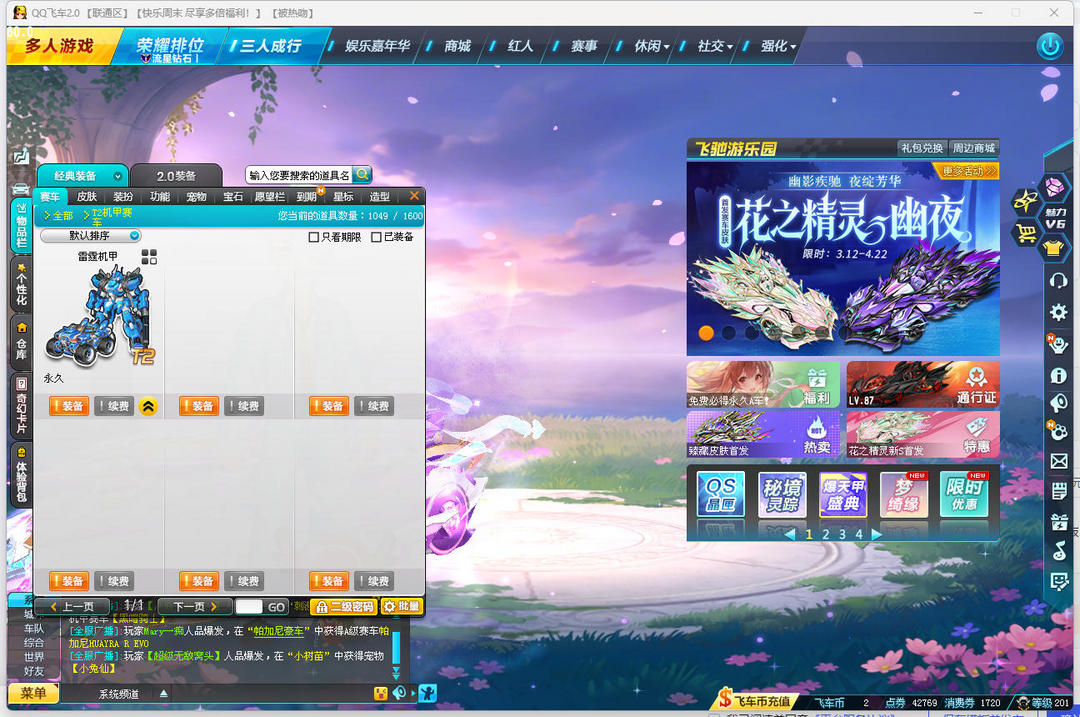Open the 默认排序 sort dropdown
The height and width of the screenshot is (717, 1080).
click(90, 236)
